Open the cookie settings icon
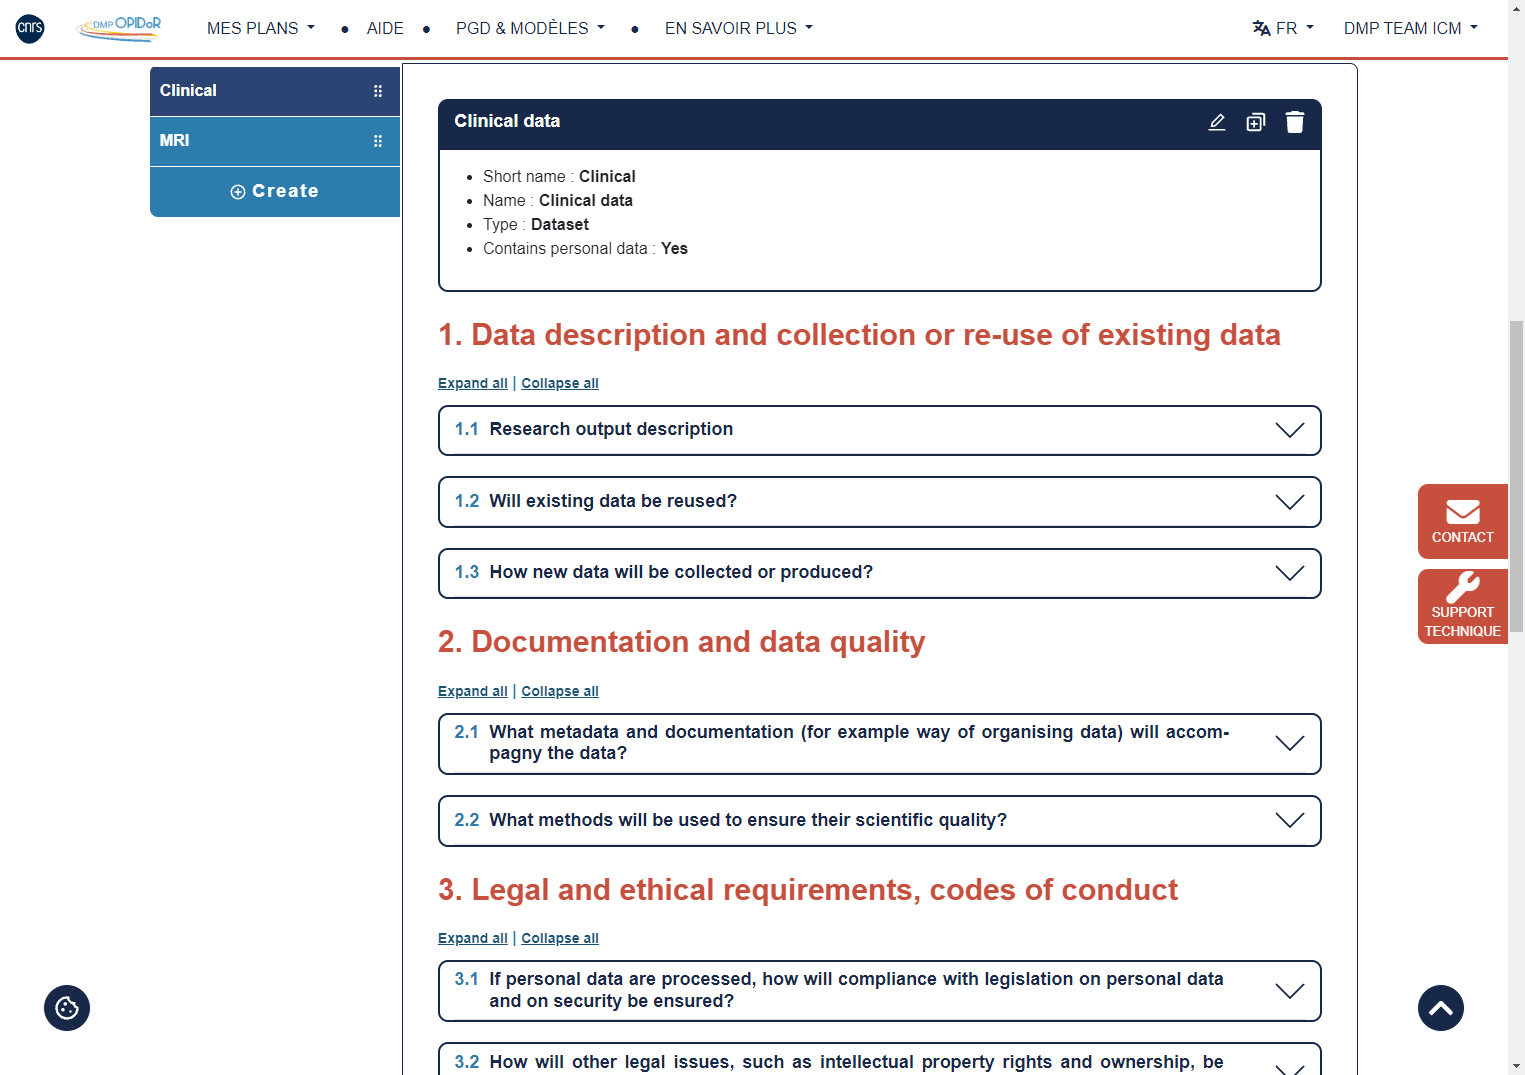This screenshot has height=1075, width=1525. click(x=67, y=1008)
